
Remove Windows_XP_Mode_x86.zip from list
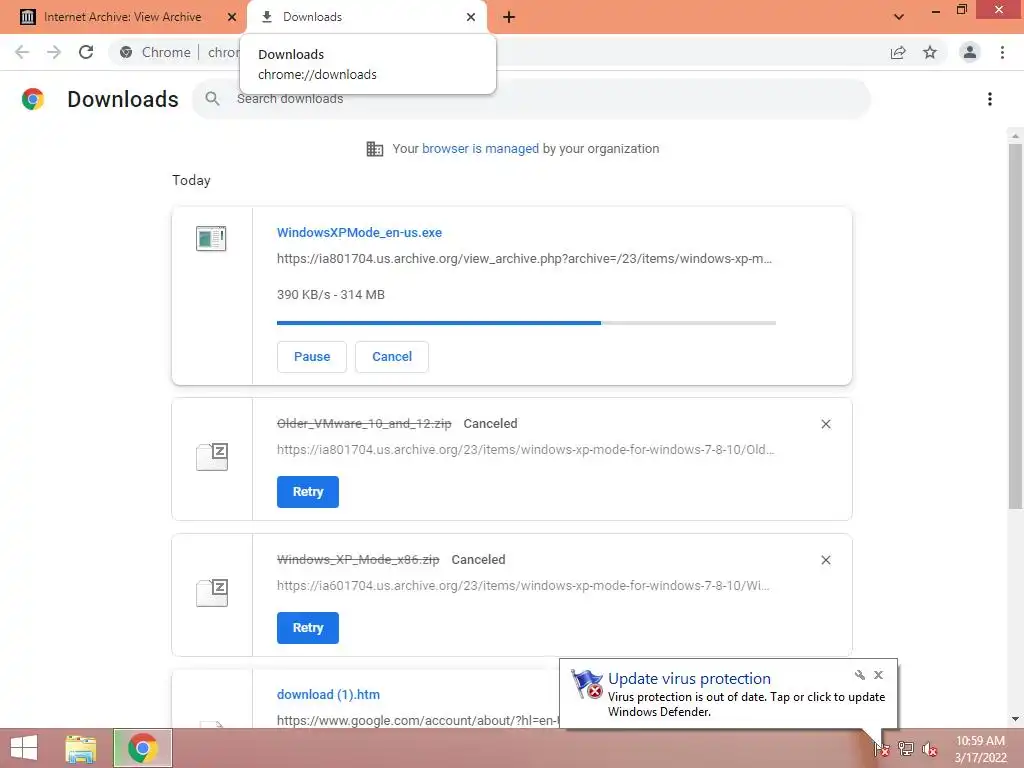(825, 560)
